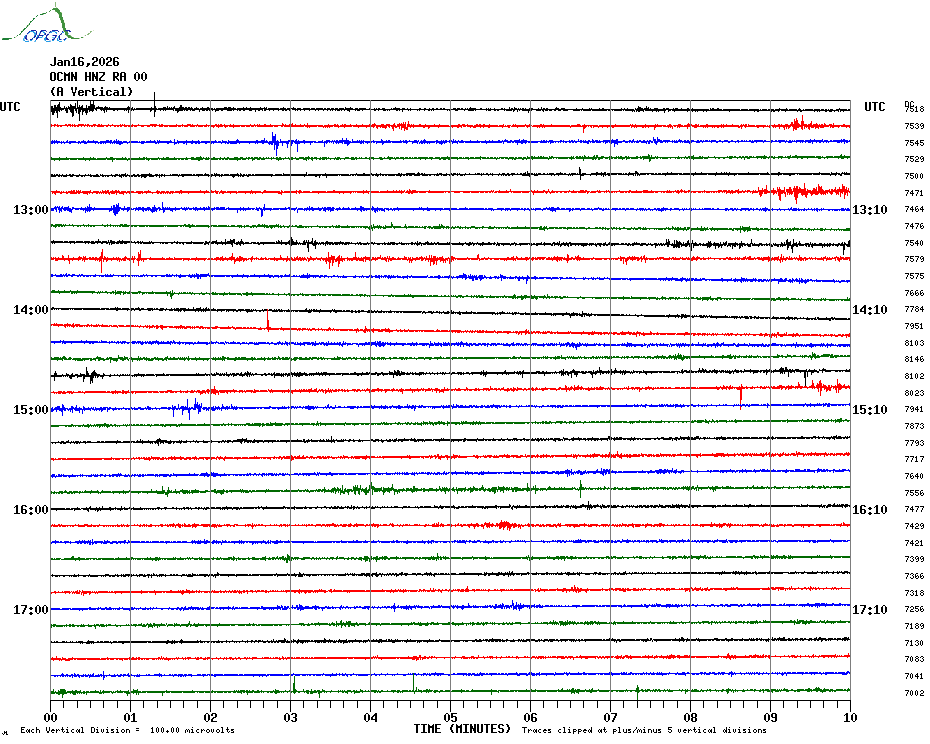Click the 15:00 time label
The height and width of the screenshot is (744, 930).
[31, 409]
